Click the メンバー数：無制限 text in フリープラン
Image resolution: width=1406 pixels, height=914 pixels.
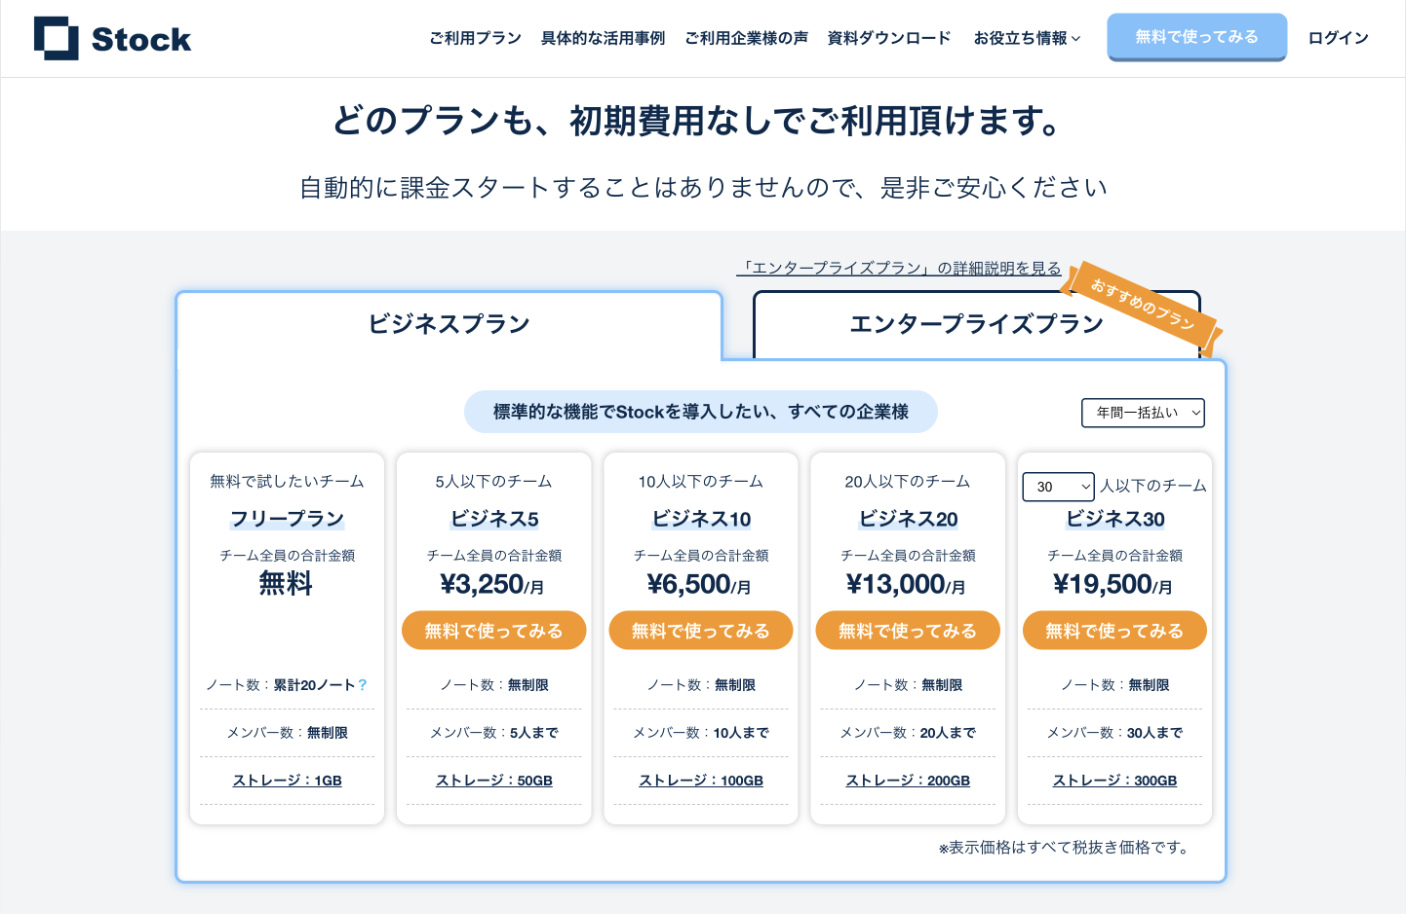(x=287, y=733)
